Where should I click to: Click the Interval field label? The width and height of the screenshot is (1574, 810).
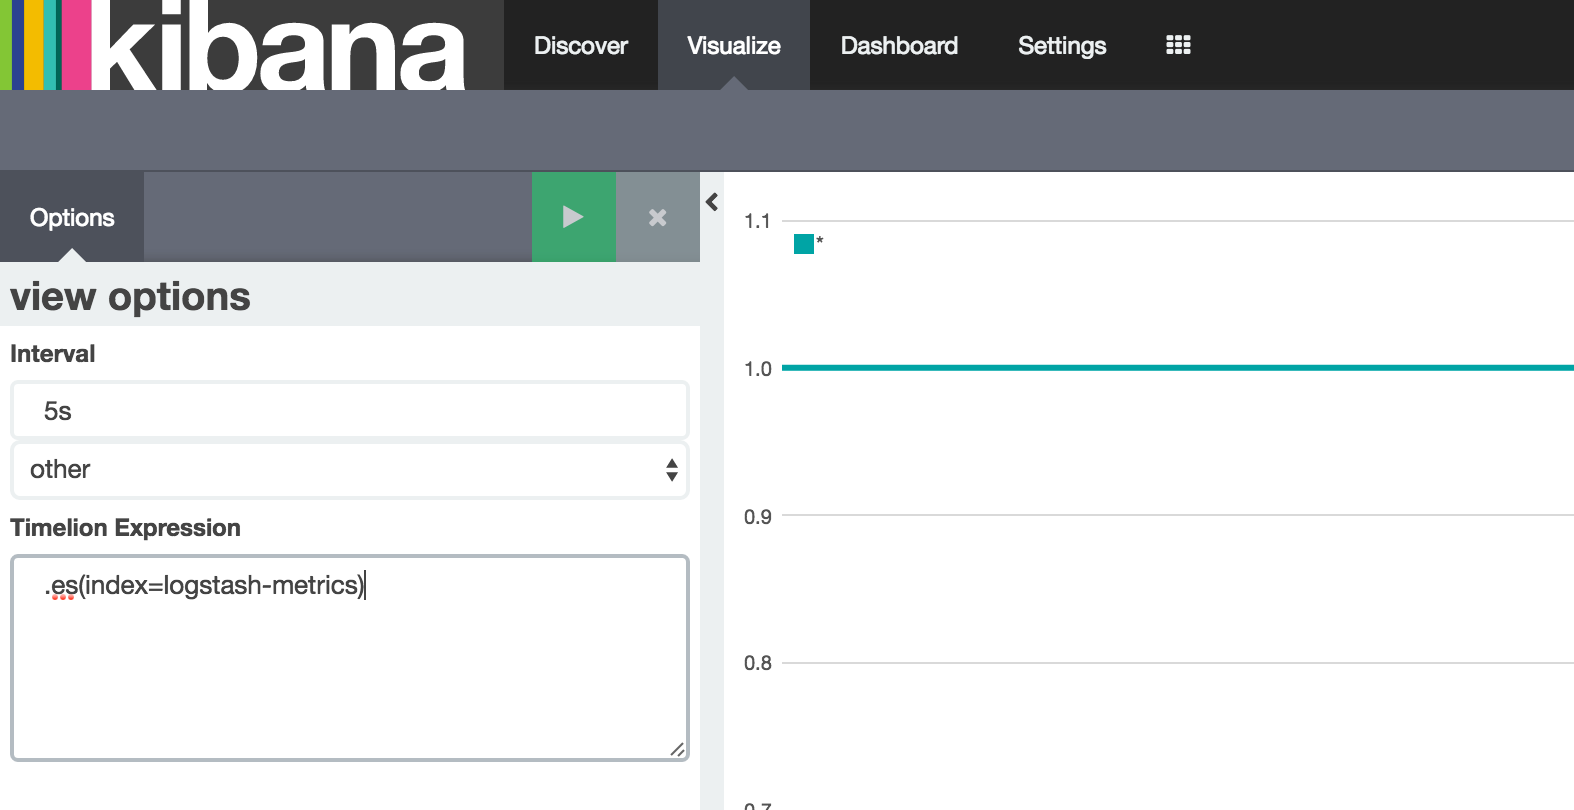click(x=52, y=354)
